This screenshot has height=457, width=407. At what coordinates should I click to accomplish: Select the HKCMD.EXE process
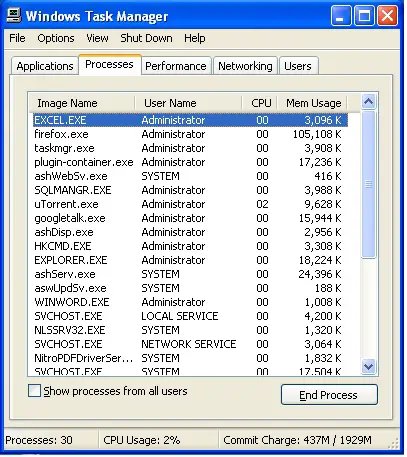(x=190, y=246)
